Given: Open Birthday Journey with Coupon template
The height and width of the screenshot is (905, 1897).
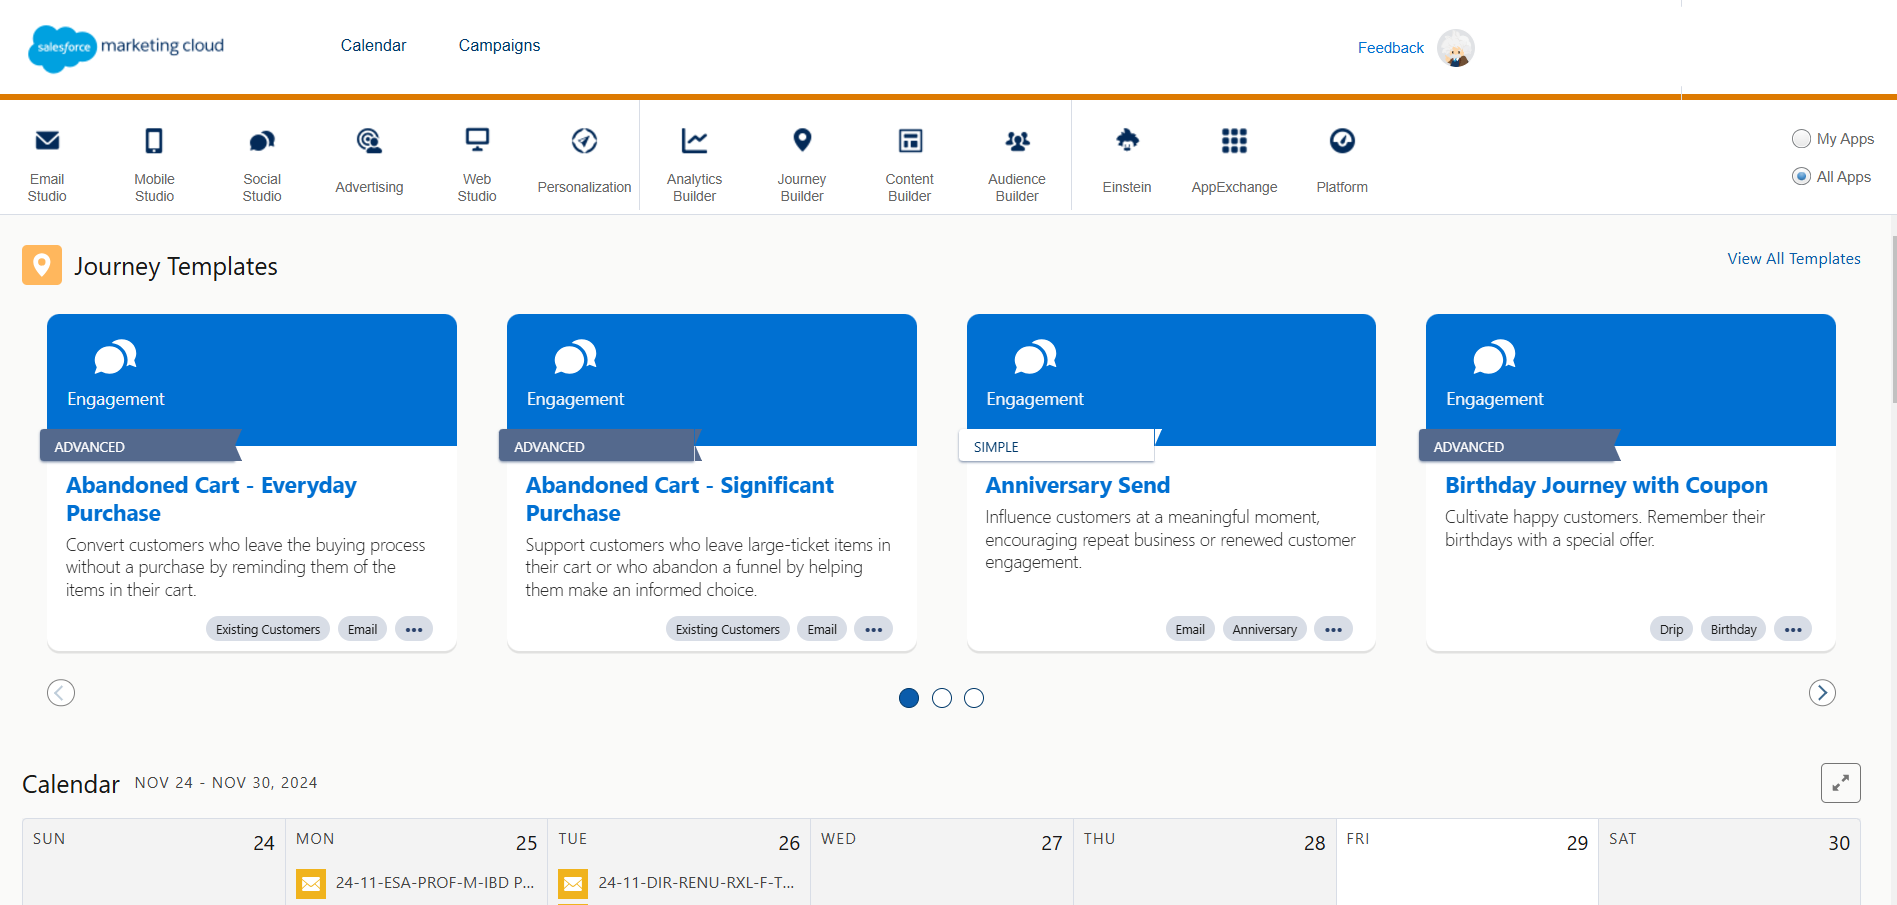Looking at the screenshot, I should pyautogui.click(x=1606, y=485).
